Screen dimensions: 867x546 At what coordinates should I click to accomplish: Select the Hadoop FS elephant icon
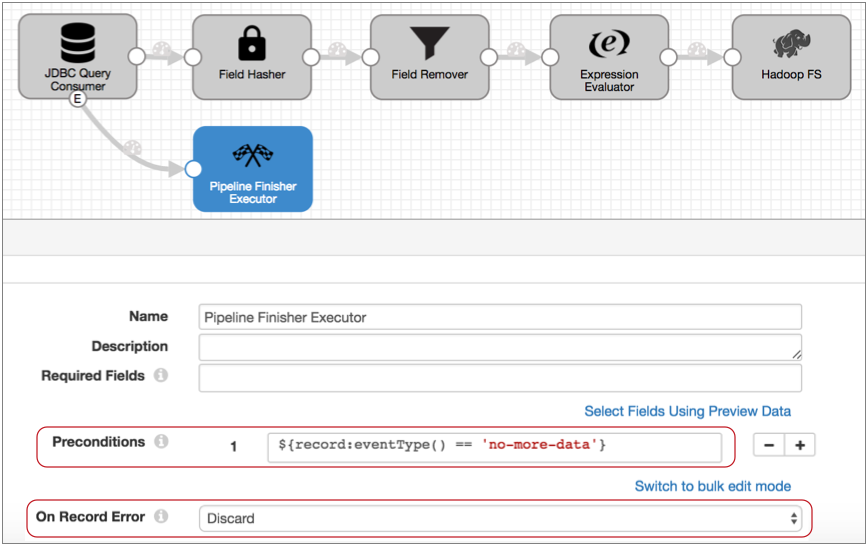[x=790, y=44]
